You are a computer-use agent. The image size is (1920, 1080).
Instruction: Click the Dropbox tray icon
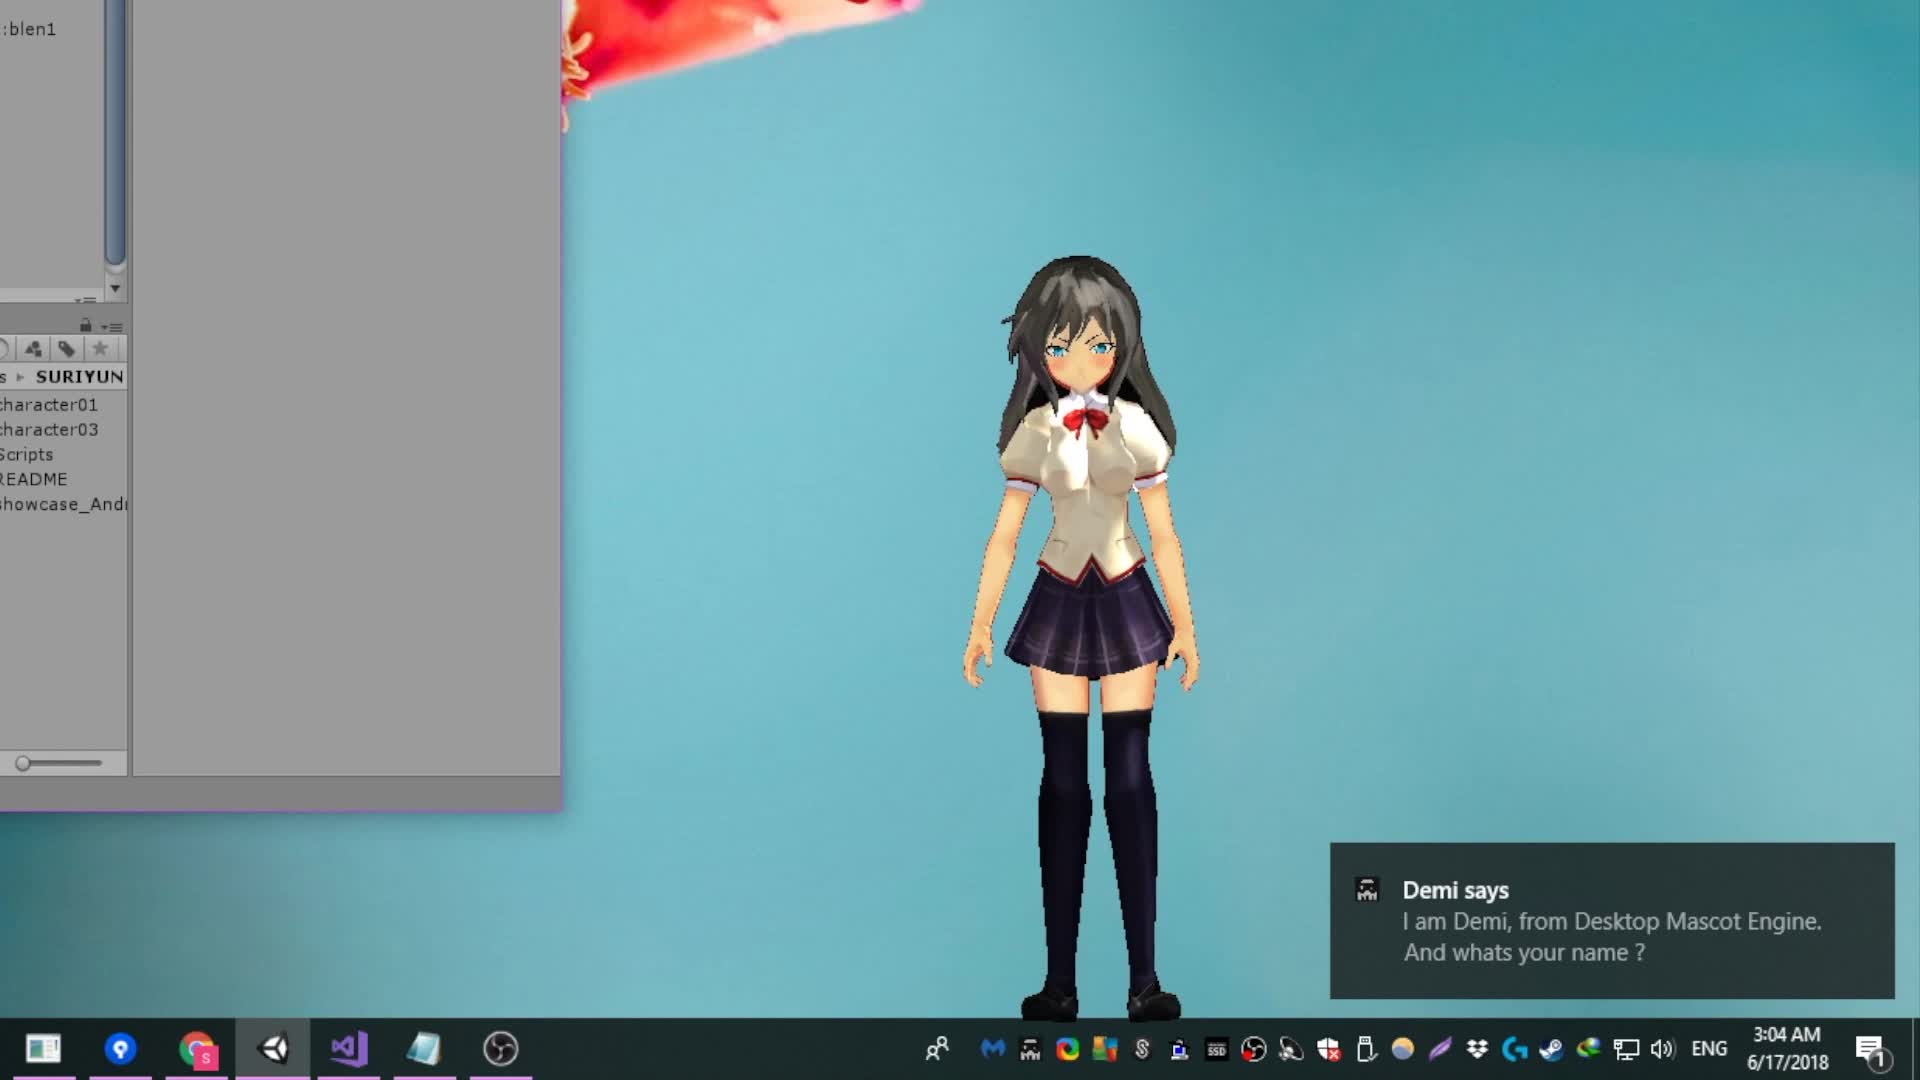click(1477, 1049)
